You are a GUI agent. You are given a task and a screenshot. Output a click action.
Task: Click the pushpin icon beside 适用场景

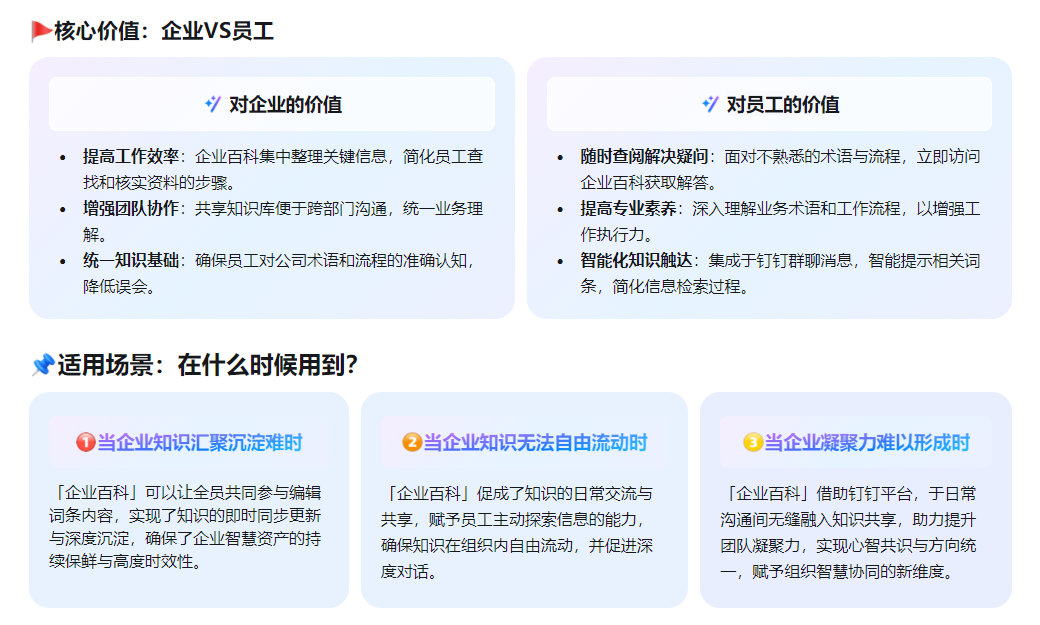click(42, 366)
